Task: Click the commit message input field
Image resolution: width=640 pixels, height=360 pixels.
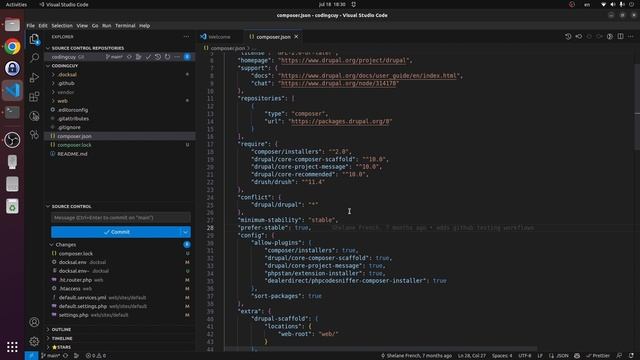Action: tap(120, 218)
